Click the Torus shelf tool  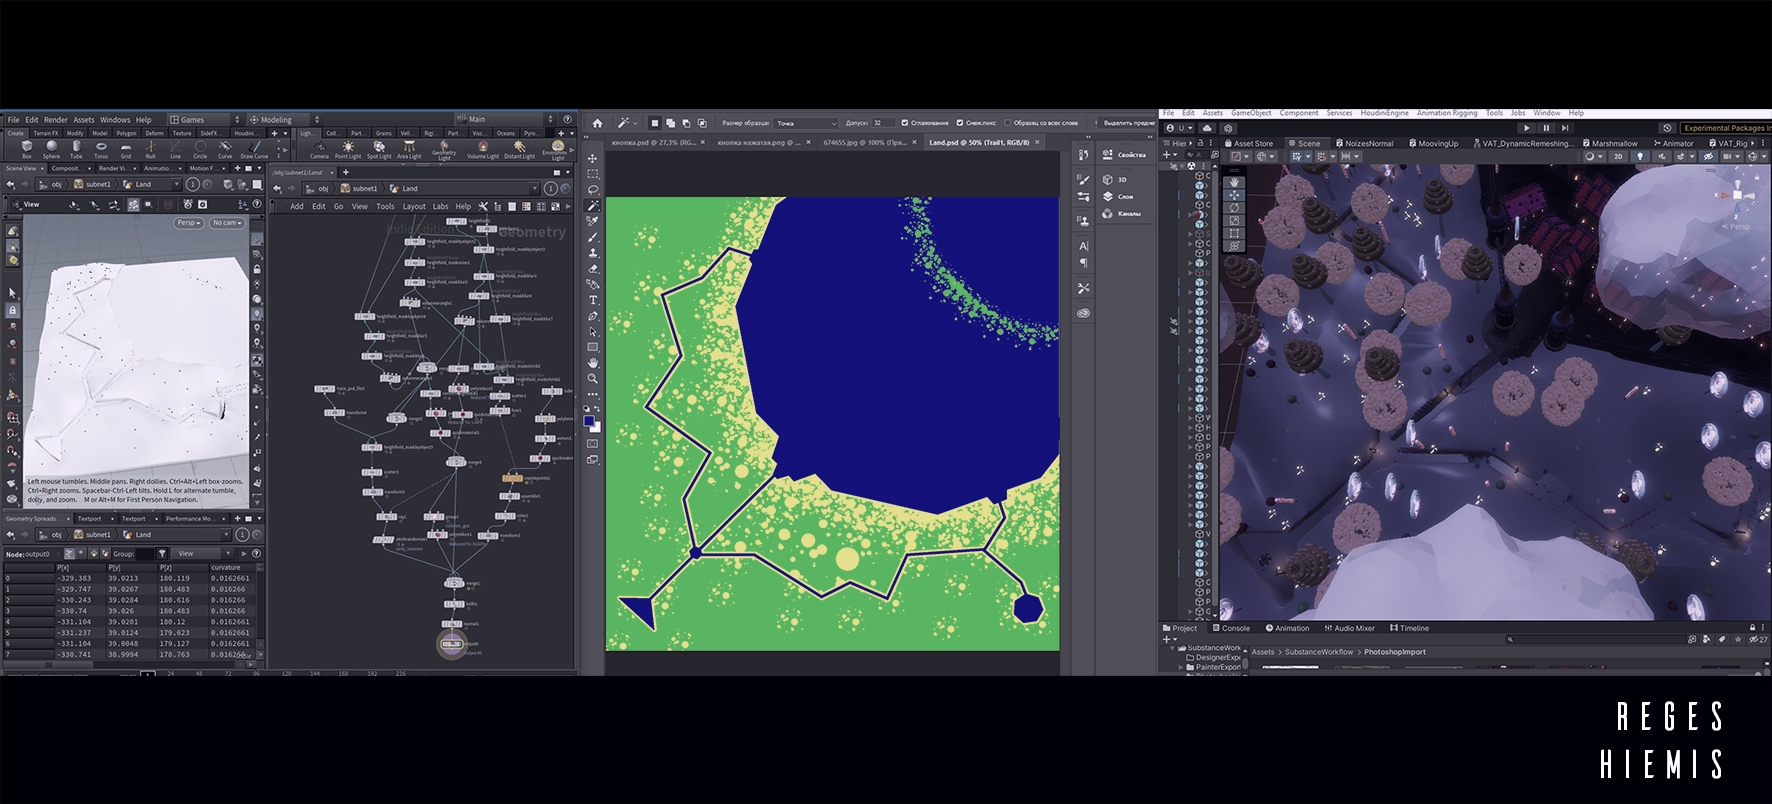coord(101,148)
